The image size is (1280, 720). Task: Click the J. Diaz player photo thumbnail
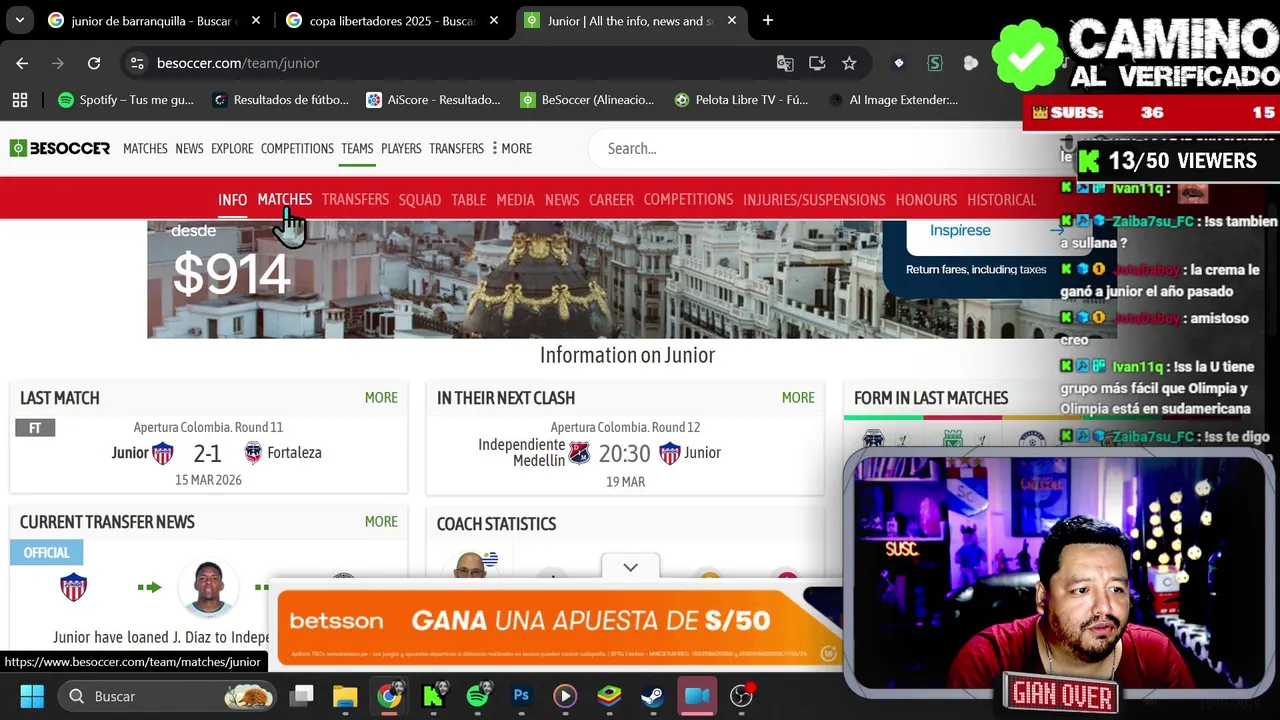click(208, 589)
